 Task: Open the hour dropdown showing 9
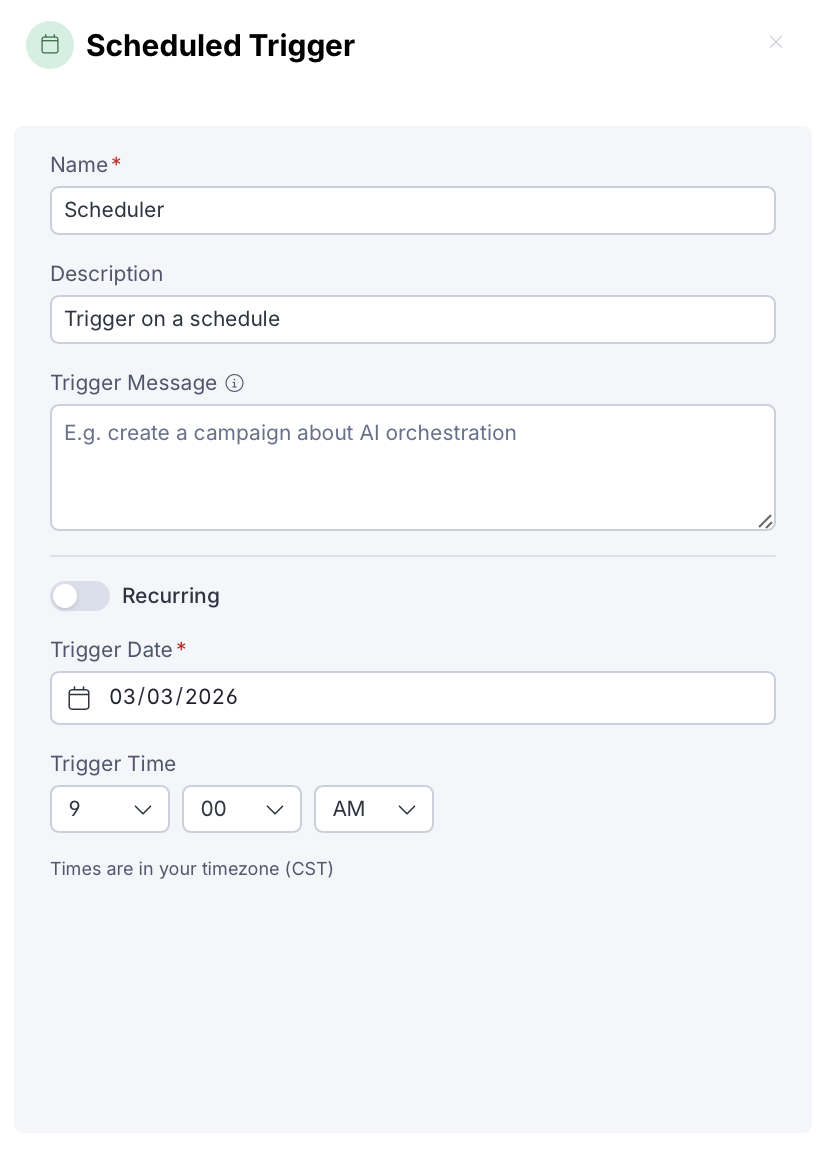pyautogui.click(x=100, y=809)
